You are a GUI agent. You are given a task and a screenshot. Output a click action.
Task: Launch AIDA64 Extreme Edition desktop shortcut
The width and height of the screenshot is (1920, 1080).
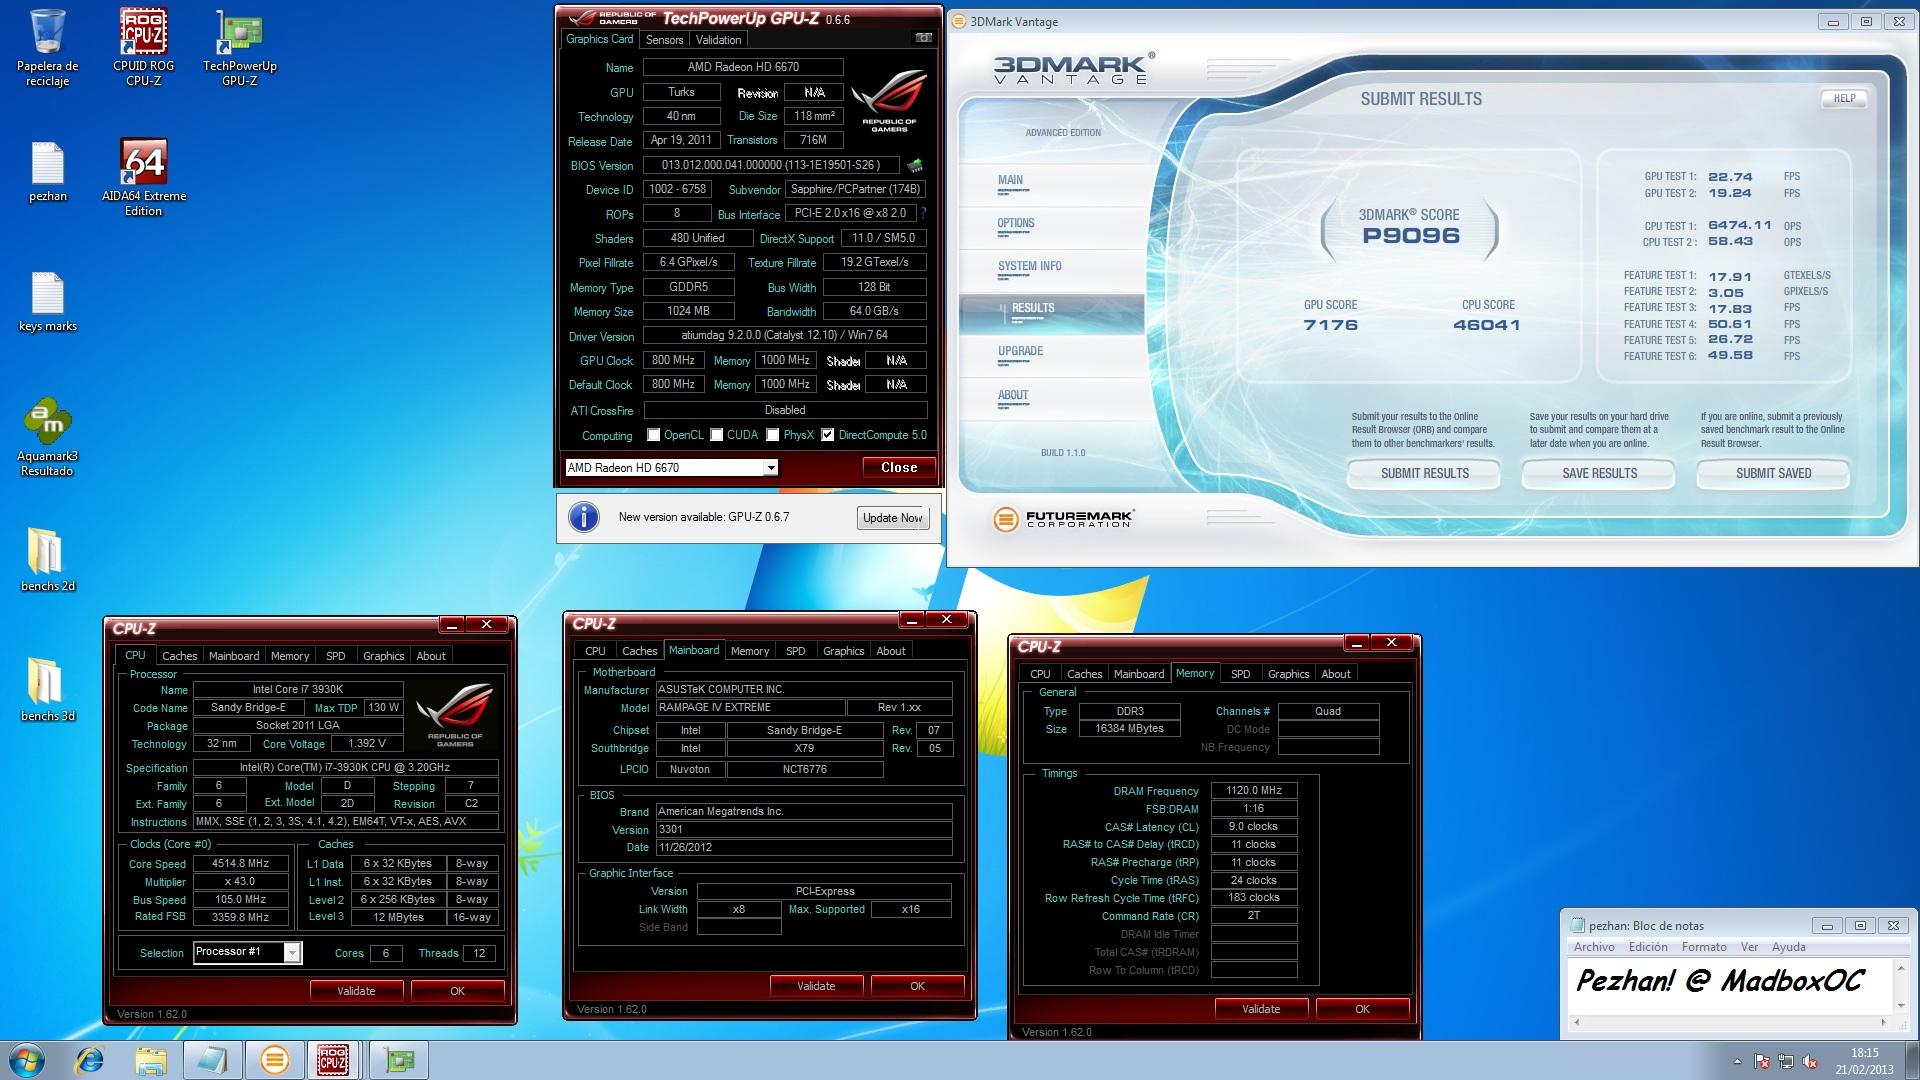coord(143,177)
